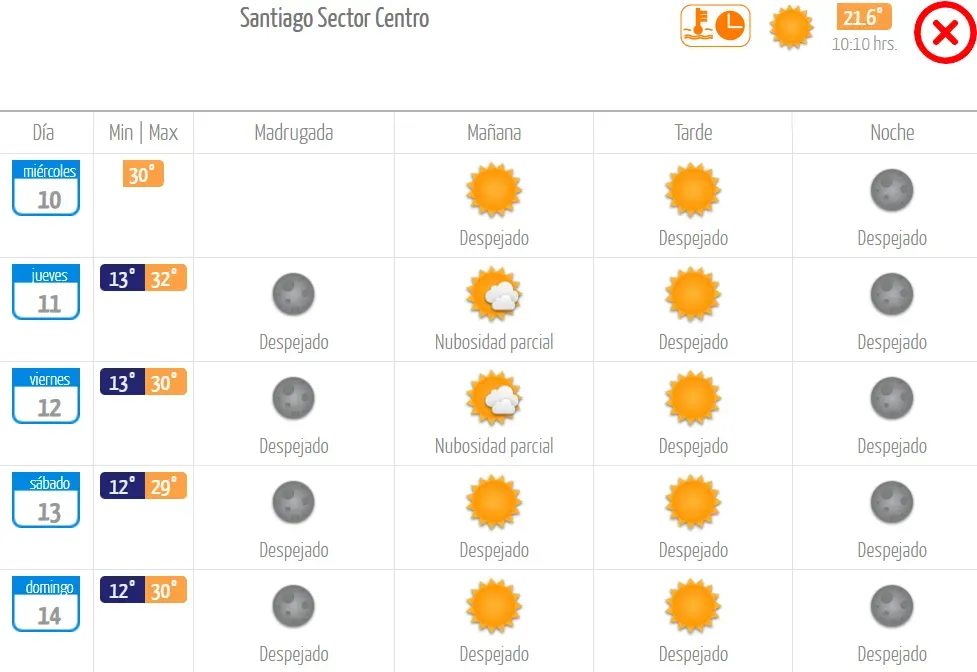
Task: Click jueves 32° max temperature badge
Action: [166, 278]
